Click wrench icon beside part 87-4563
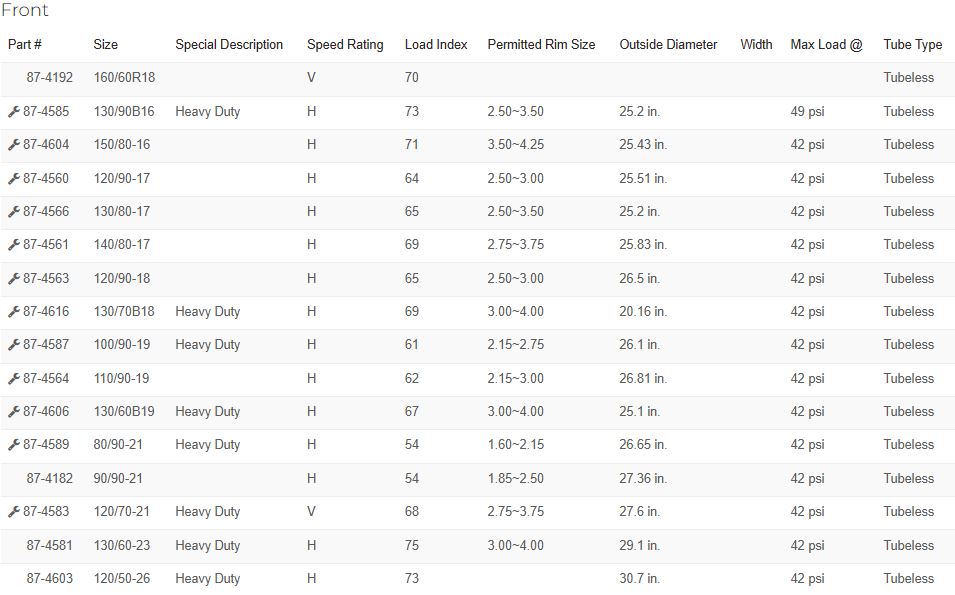 13,278
